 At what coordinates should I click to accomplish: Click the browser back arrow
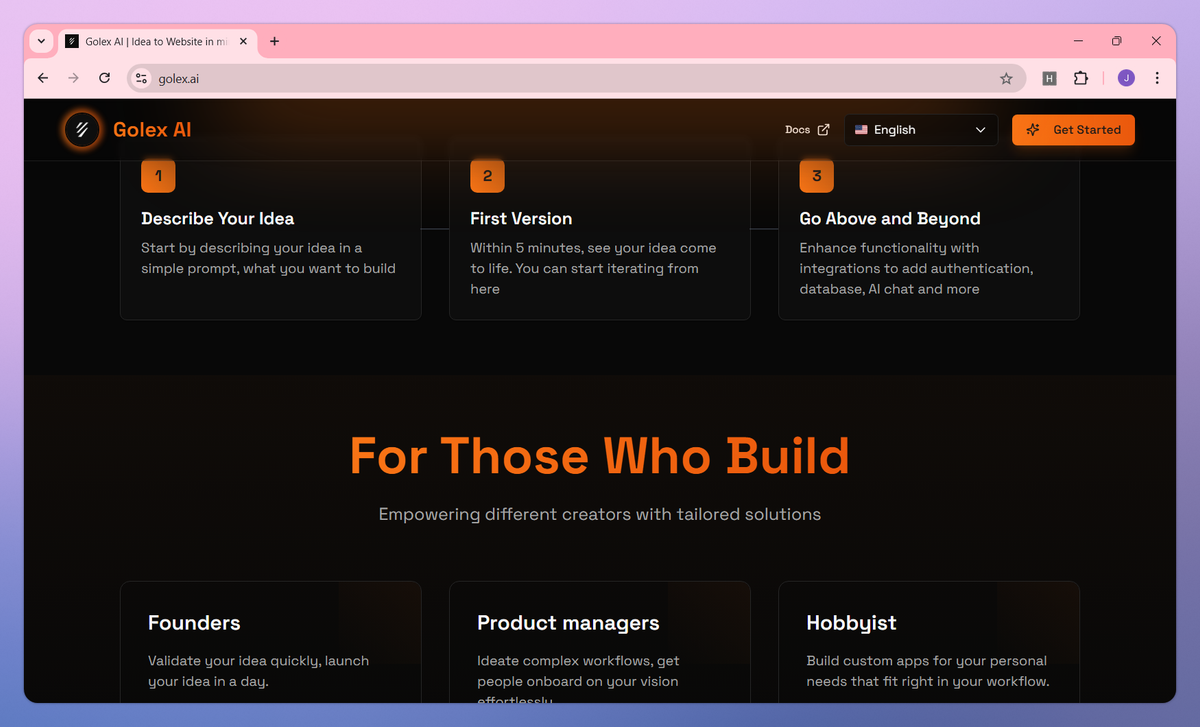coord(42,78)
